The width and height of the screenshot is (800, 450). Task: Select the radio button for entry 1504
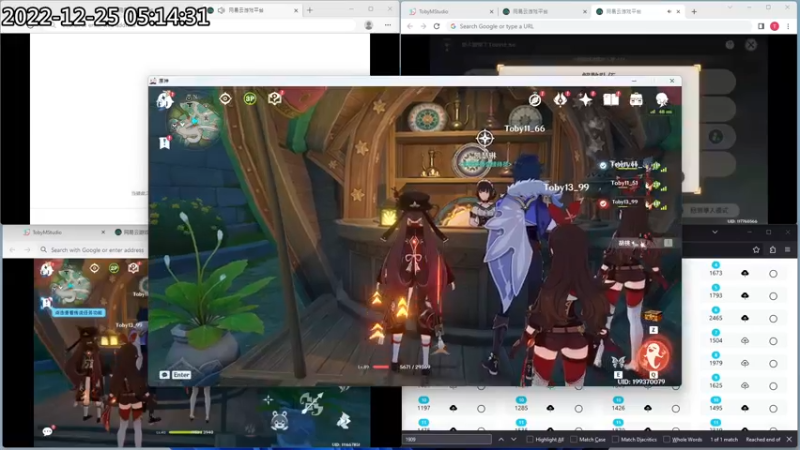[x=773, y=341]
